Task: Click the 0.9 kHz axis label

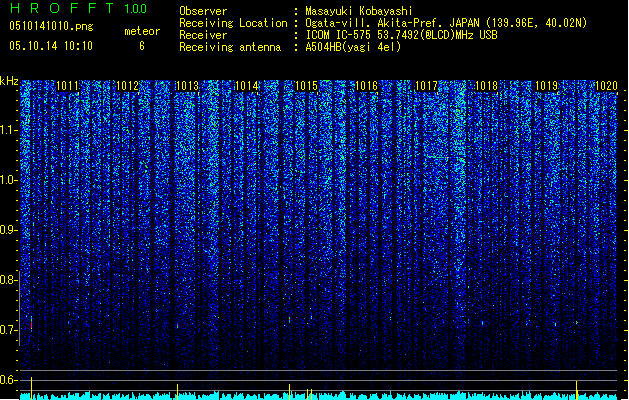Action: pos(9,230)
